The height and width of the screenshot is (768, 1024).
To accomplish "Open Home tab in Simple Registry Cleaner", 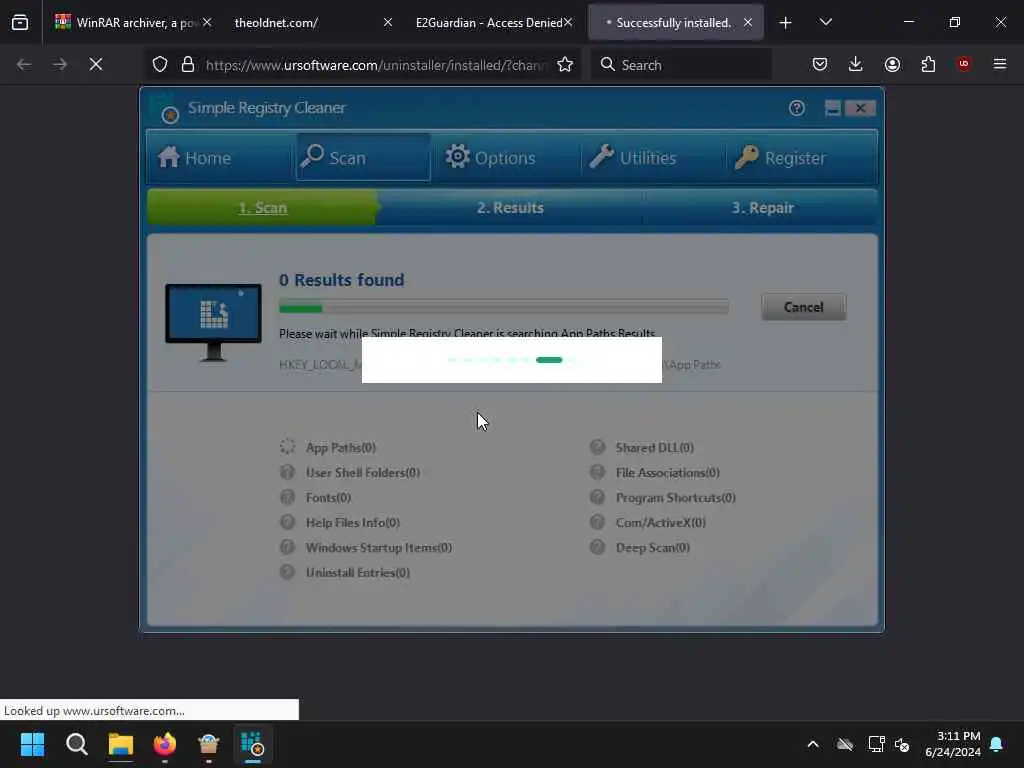I will pos(218,157).
